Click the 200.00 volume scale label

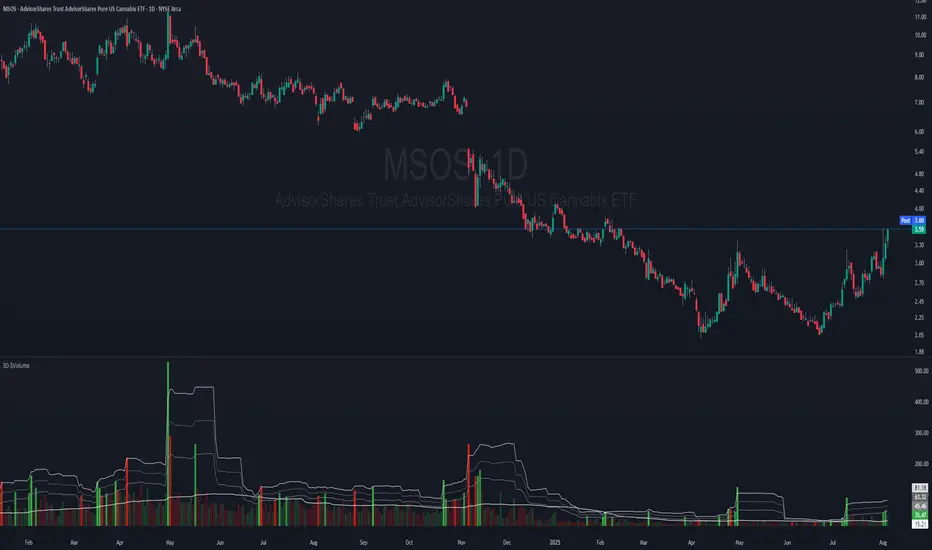tap(921, 464)
